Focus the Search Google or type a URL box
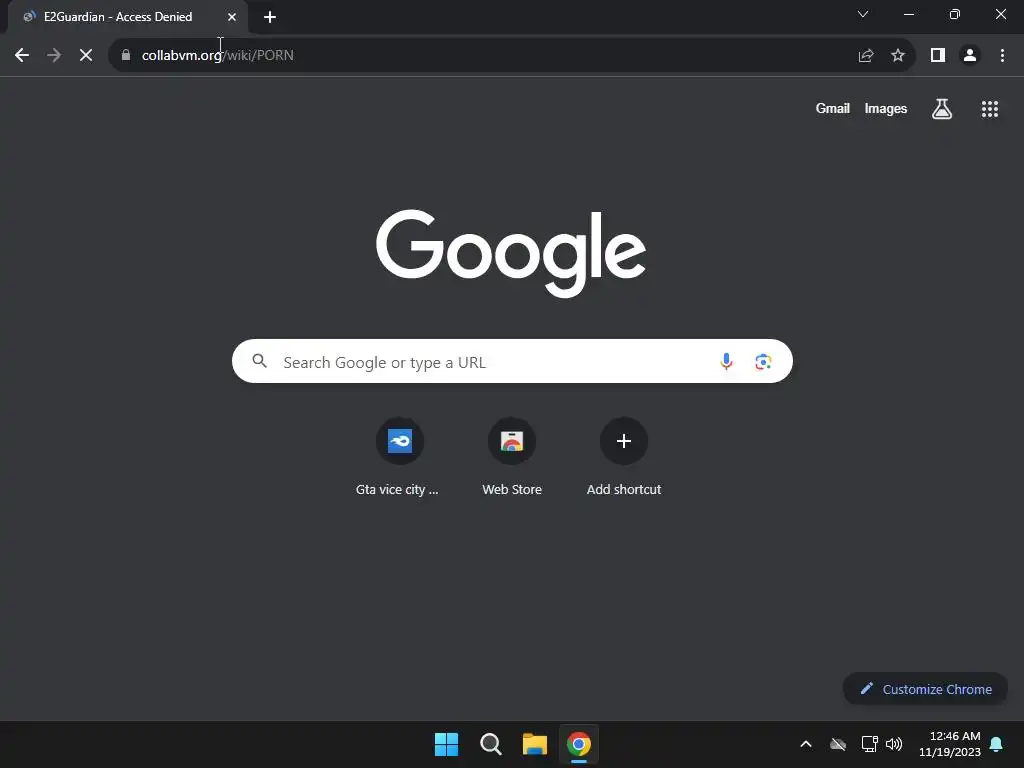This screenshot has height=768, width=1024. [512, 361]
